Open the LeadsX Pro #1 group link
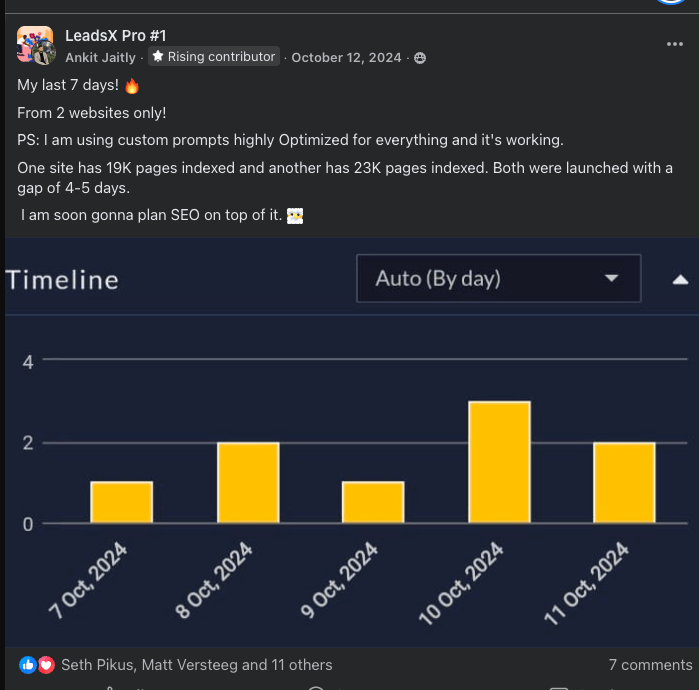This screenshot has height=690, width=699. tap(115, 36)
